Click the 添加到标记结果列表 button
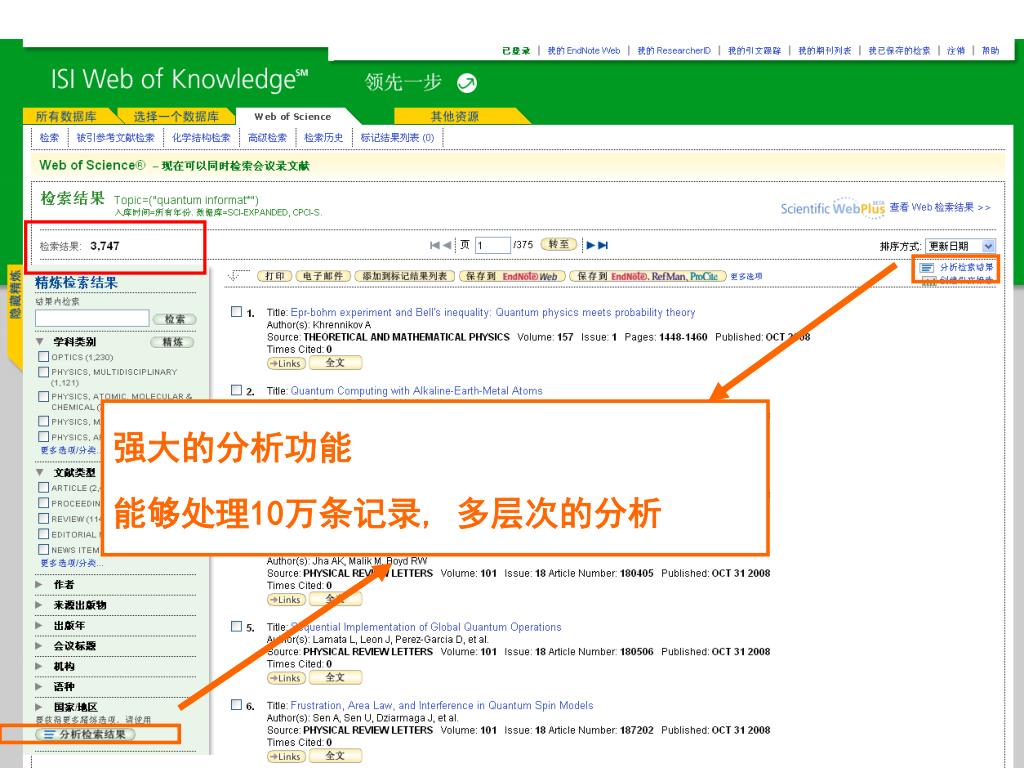This screenshot has height=768, width=1024. click(405, 276)
